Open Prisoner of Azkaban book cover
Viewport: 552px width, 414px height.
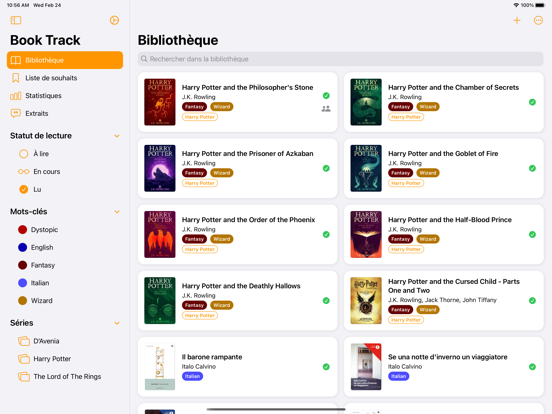pos(160,168)
